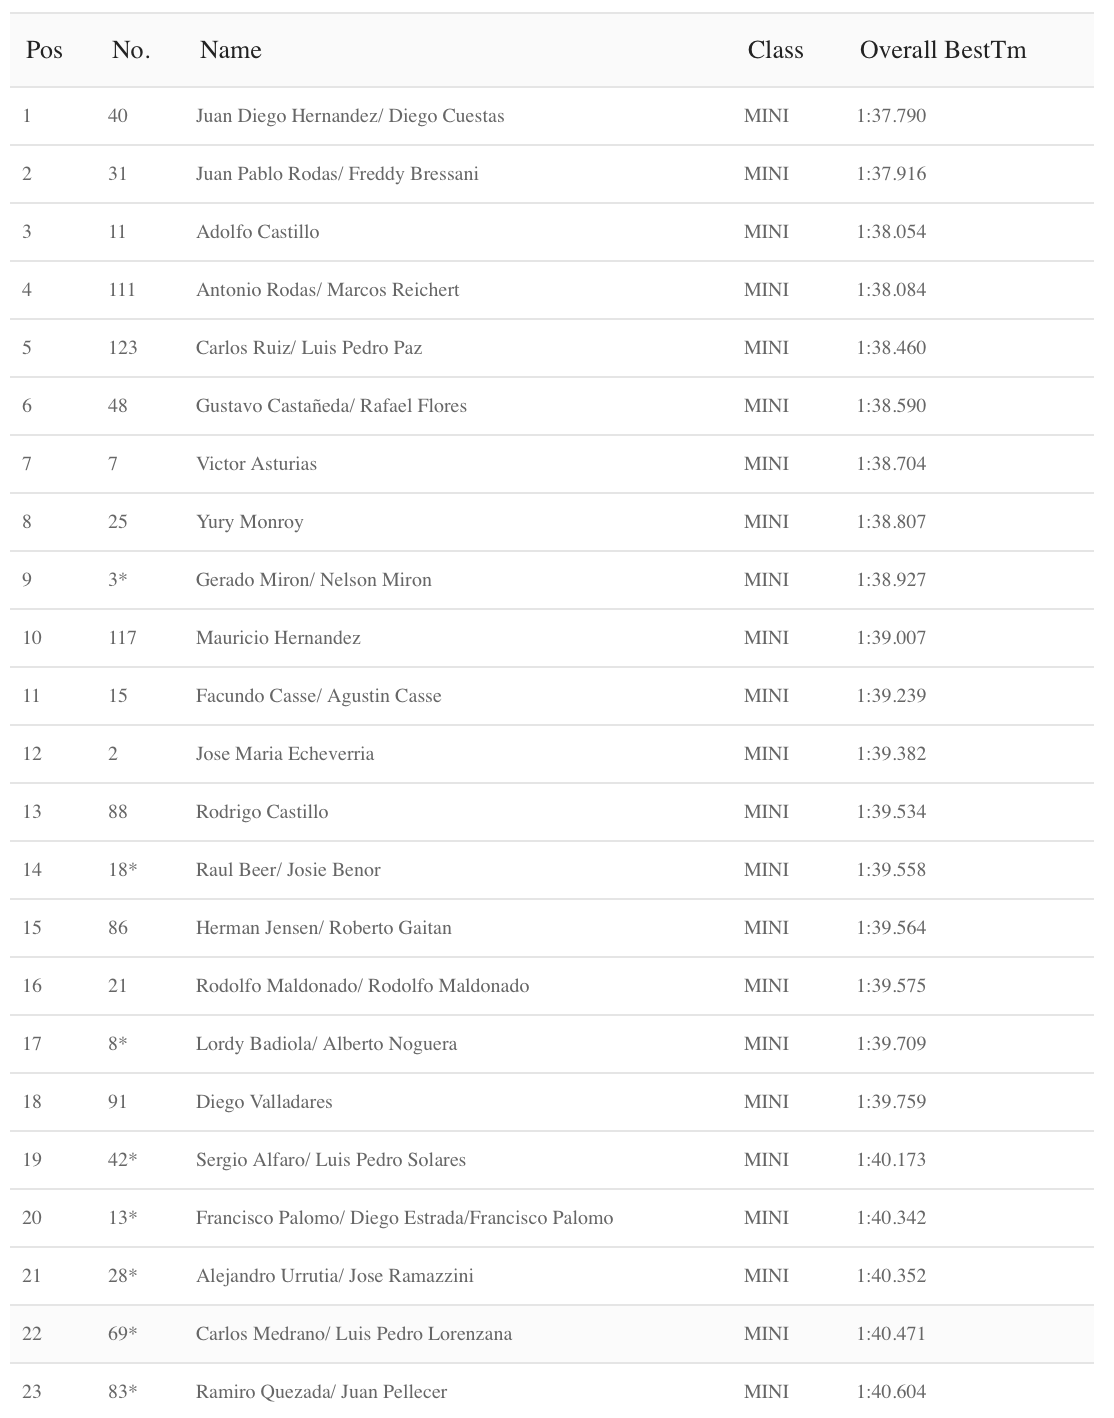Click Jose Maria Echeverria name

click(285, 754)
